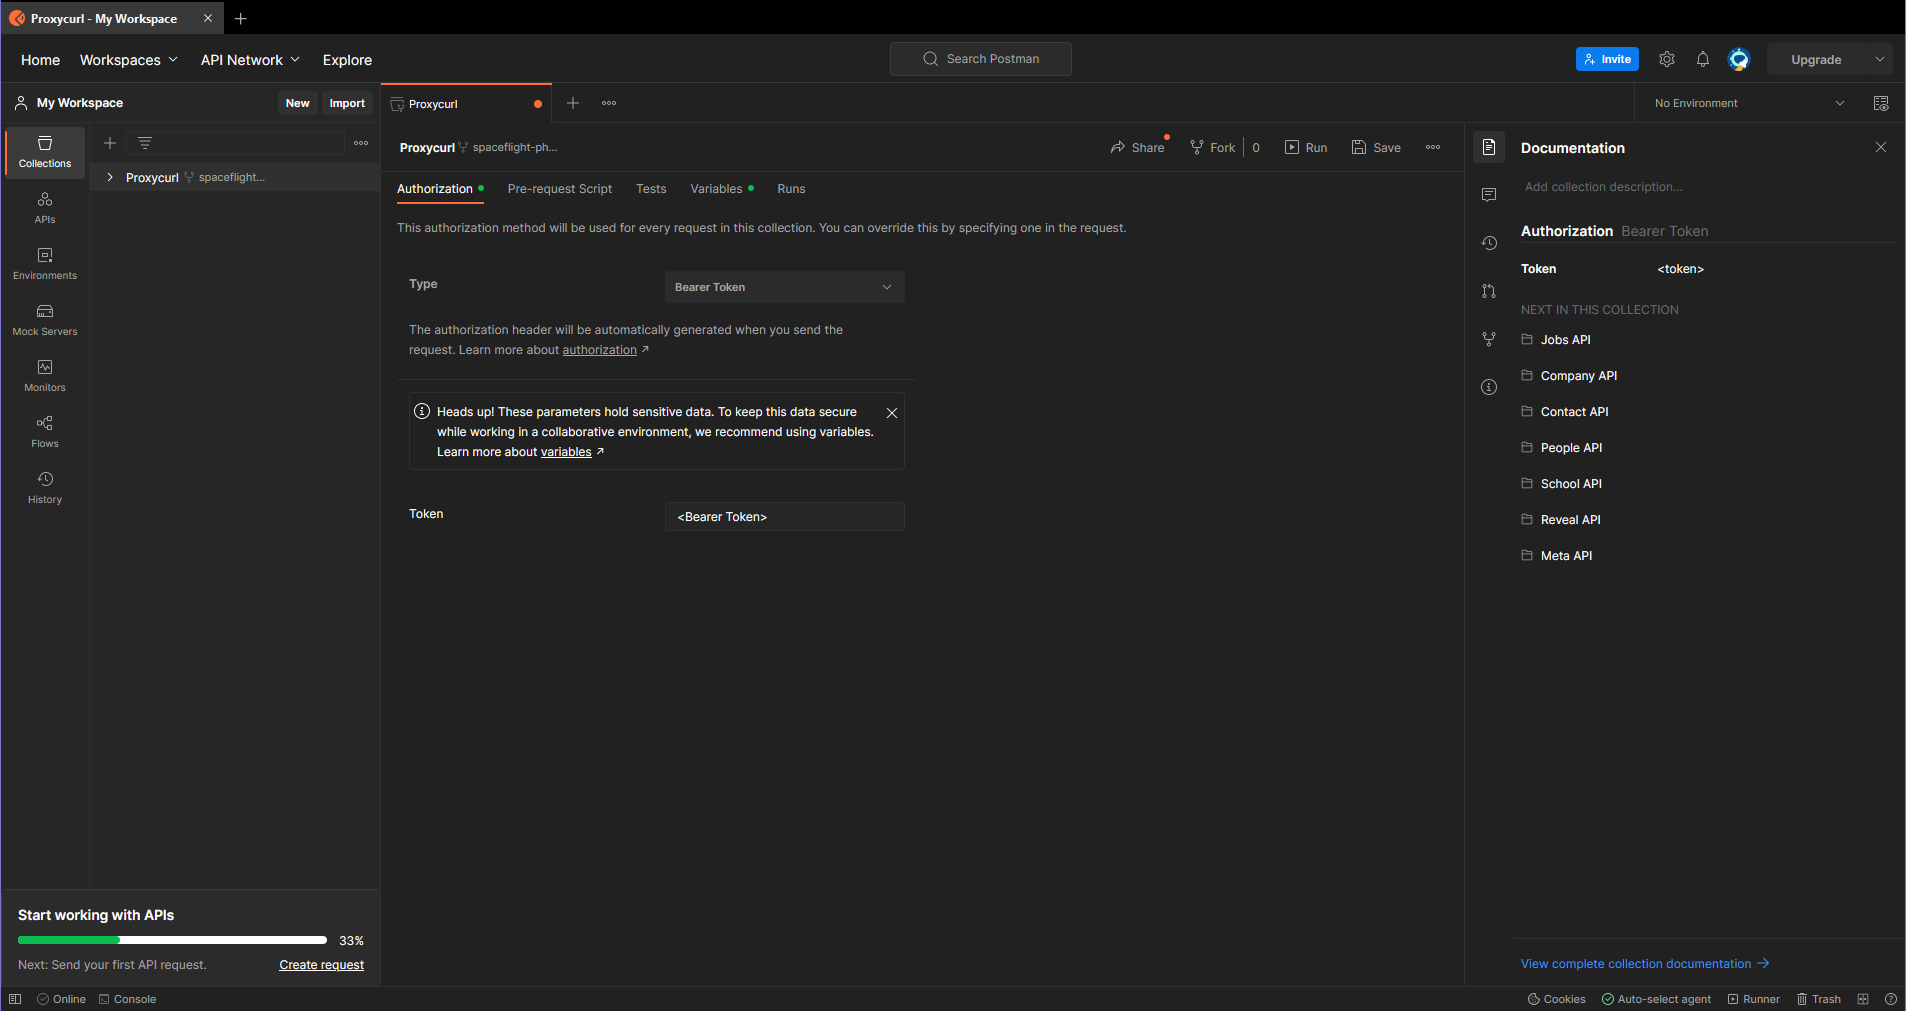1906x1011 pixels.
Task: Open Monitors in the sidebar
Action: (x=45, y=376)
